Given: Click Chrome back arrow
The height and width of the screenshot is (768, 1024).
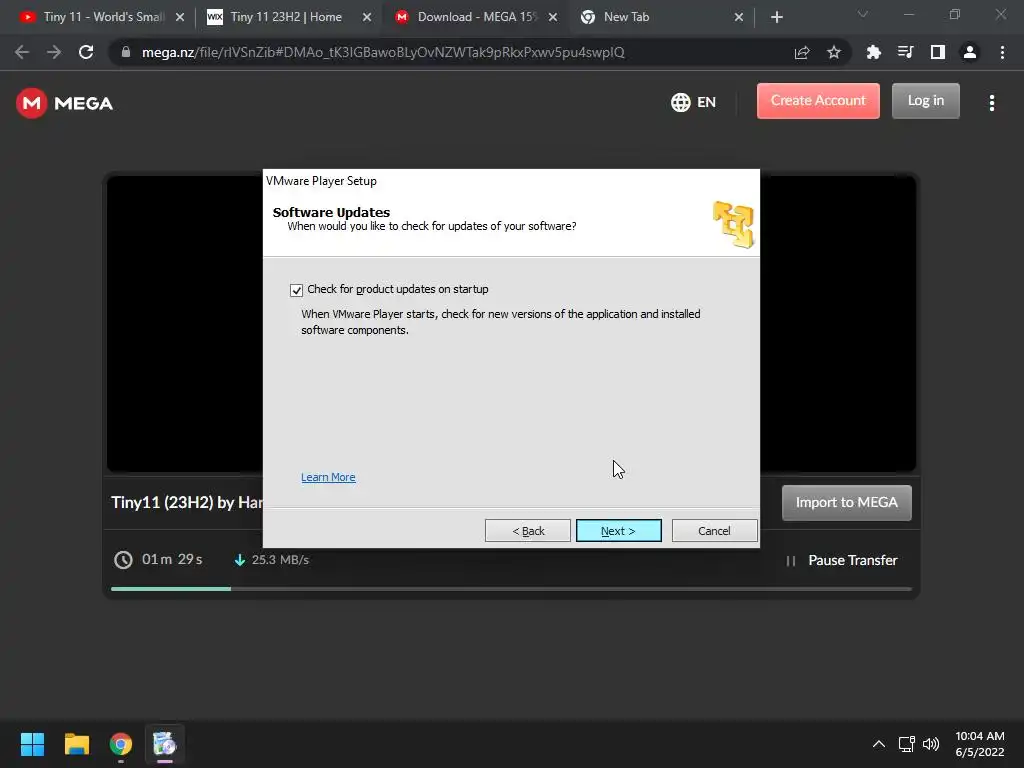Looking at the screenshot, I should tap(22, 52).
